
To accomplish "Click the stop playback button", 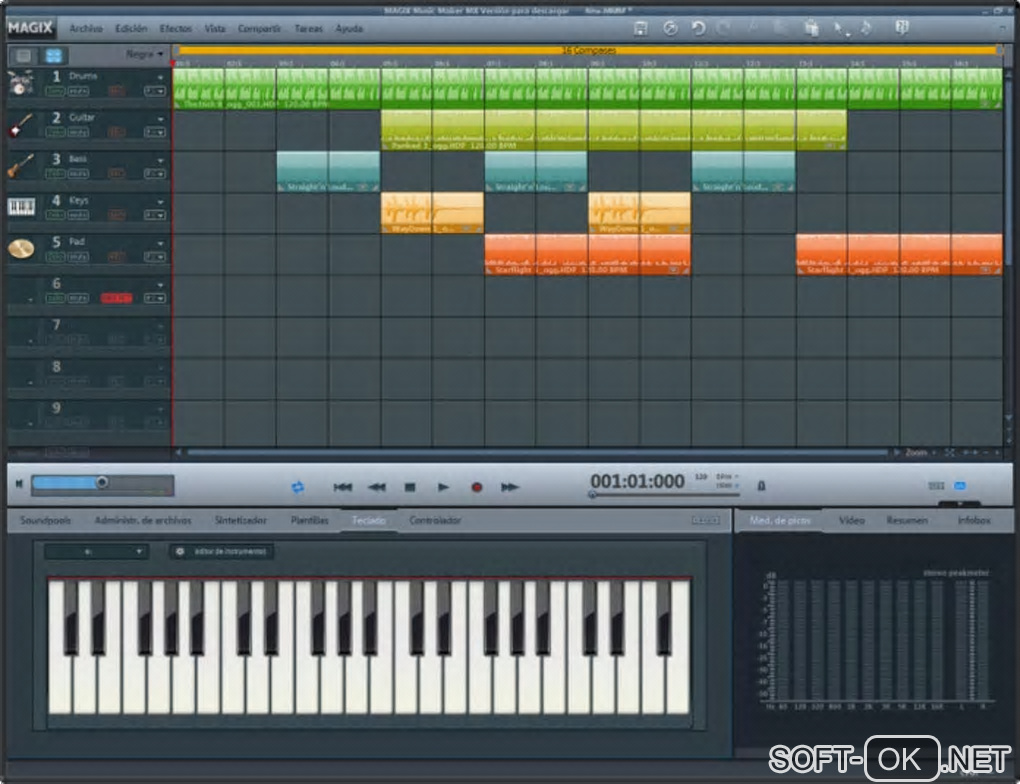I will coord(410,487).
